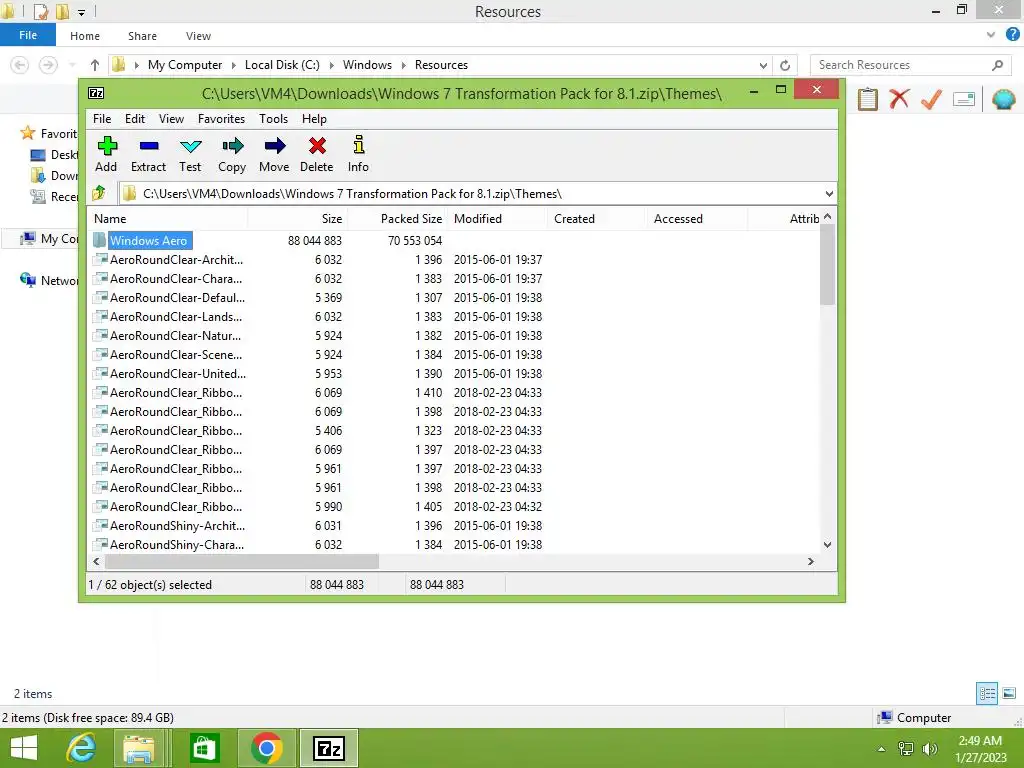Expand the Local Disk (C:) breadcrumb arrow
This screenshot has height=768, width=1024.
tap(331, 65)
